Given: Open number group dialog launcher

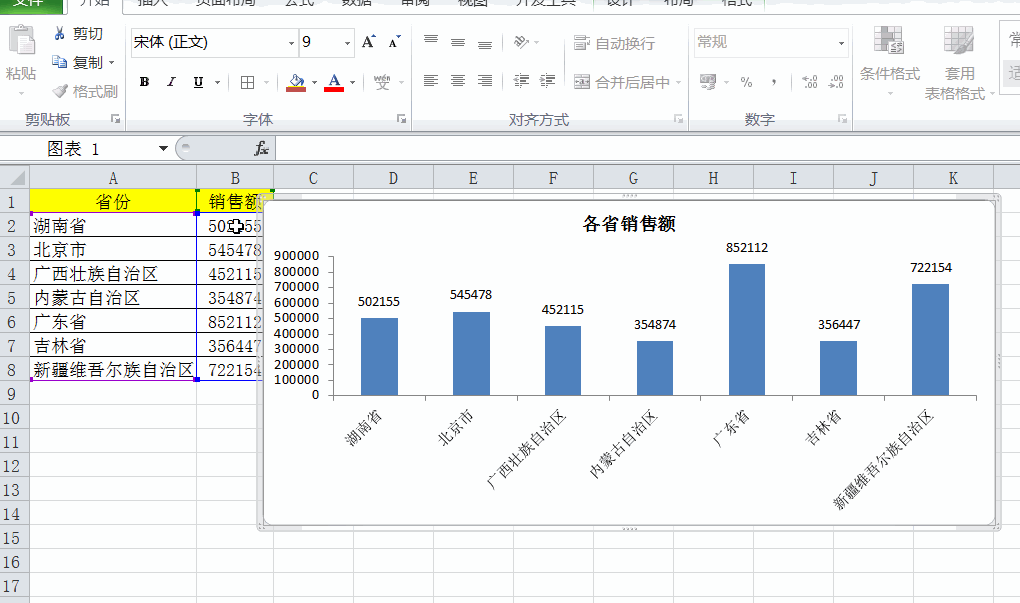Looking at the screenshot, I should point(842,119).
